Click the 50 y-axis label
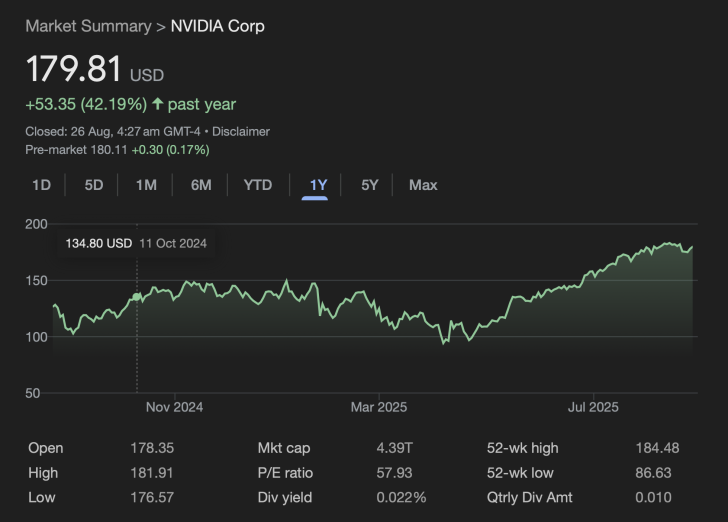 coord(32,393)
